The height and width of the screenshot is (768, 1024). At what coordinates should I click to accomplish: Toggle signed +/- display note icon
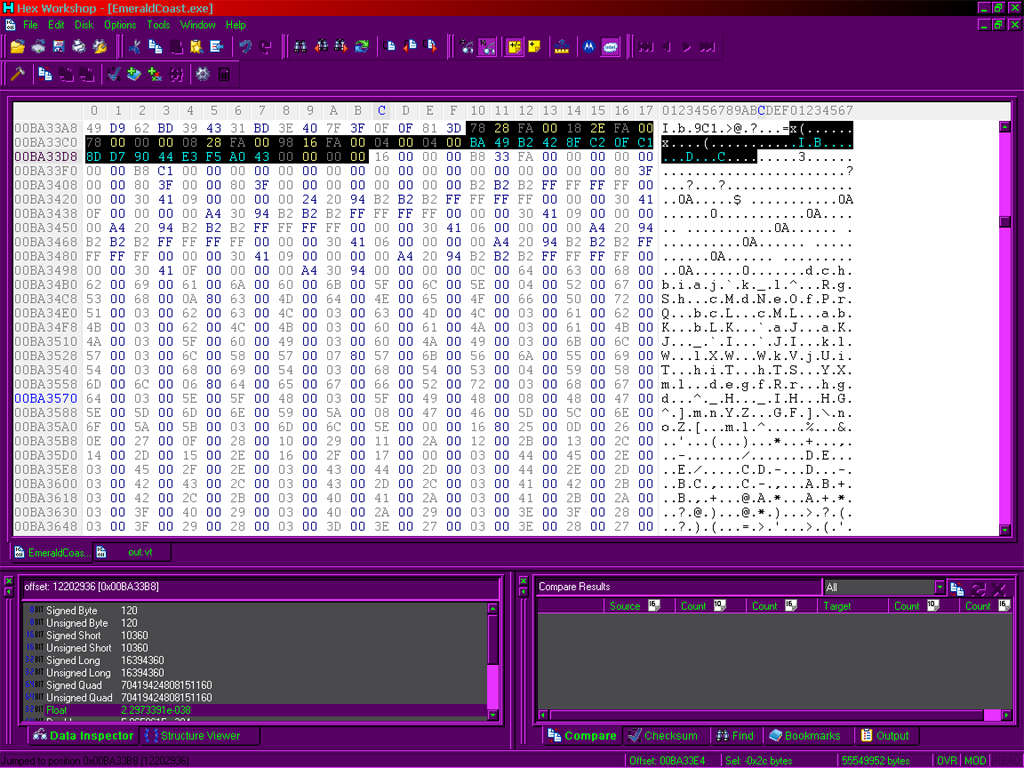tap(515, 47)
